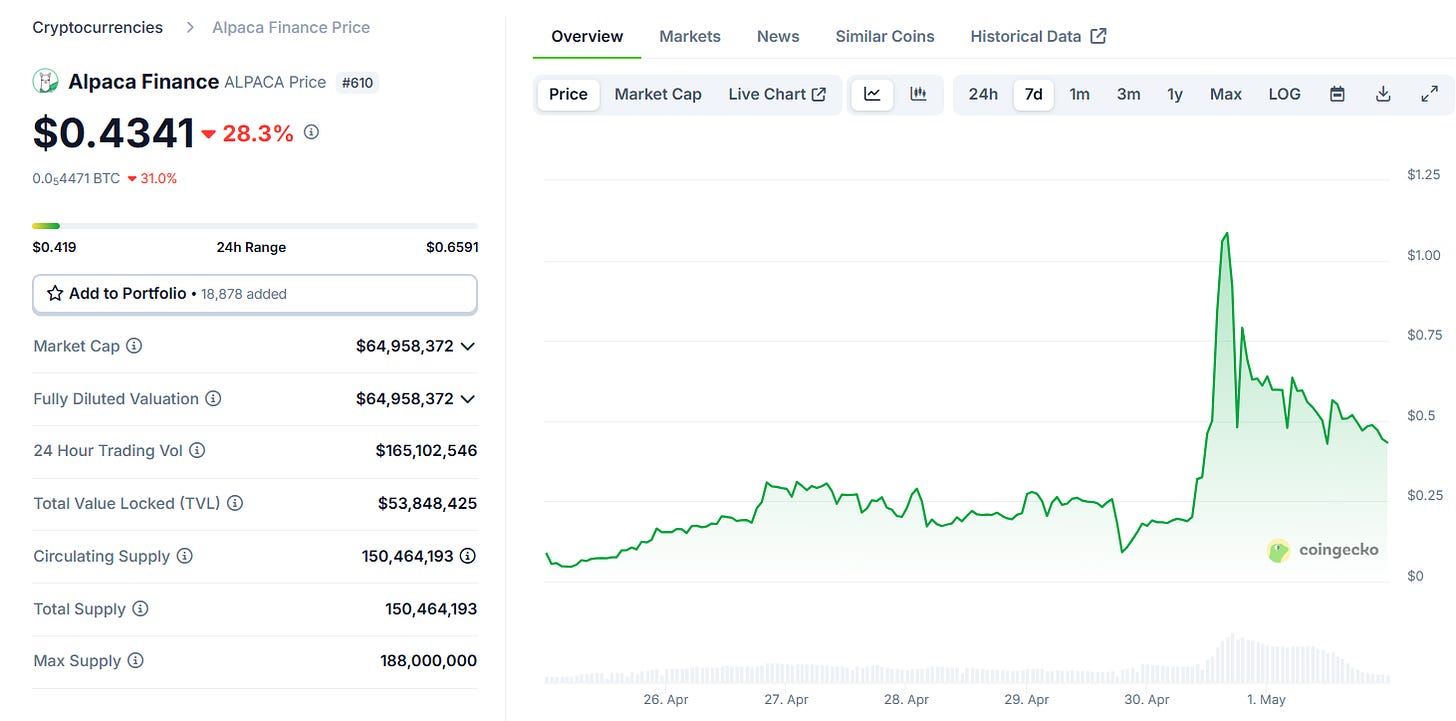Click the Add to Portfolio button
The width and height of the screenshot is (1456, 721).
(255, 294)
